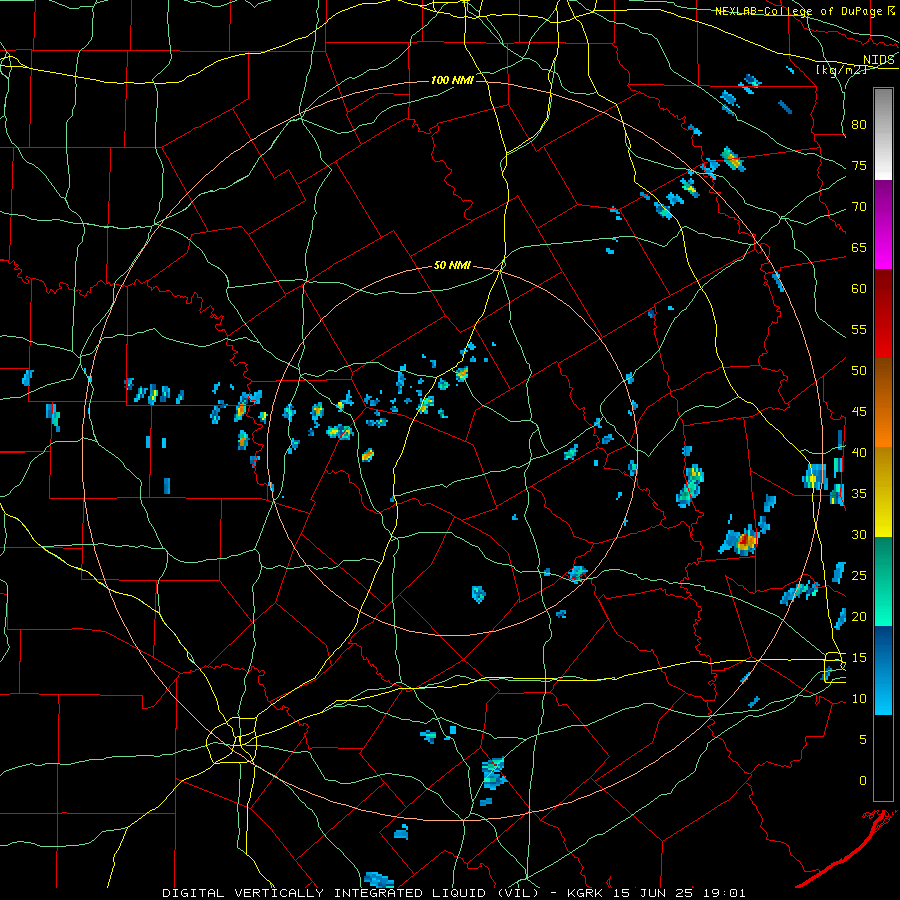This screenshot has width=900, height=900.
Task: Click the legend value 40
Action: [x=859, y=452]
